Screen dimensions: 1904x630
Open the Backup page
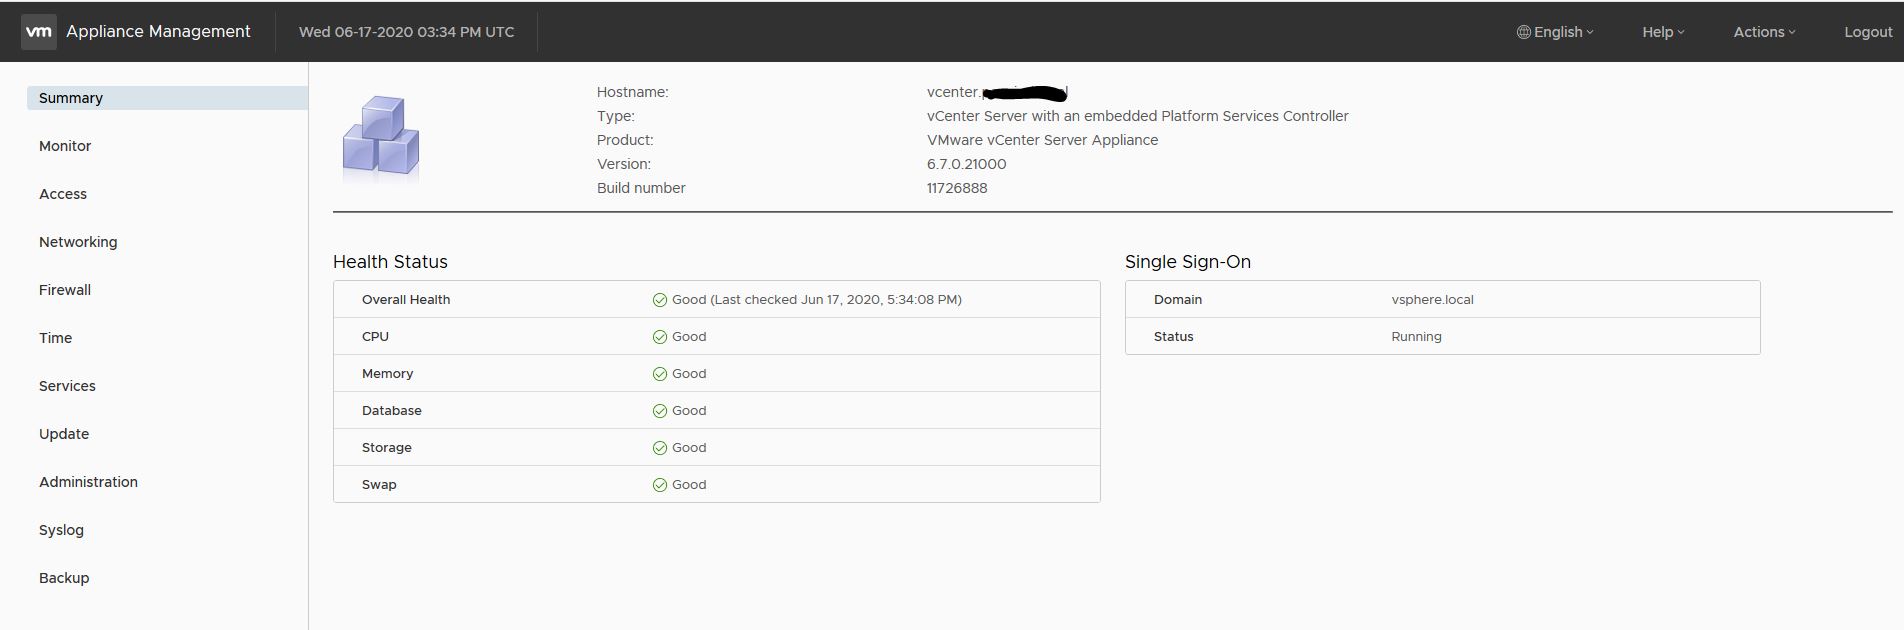[x=64, y=578]
